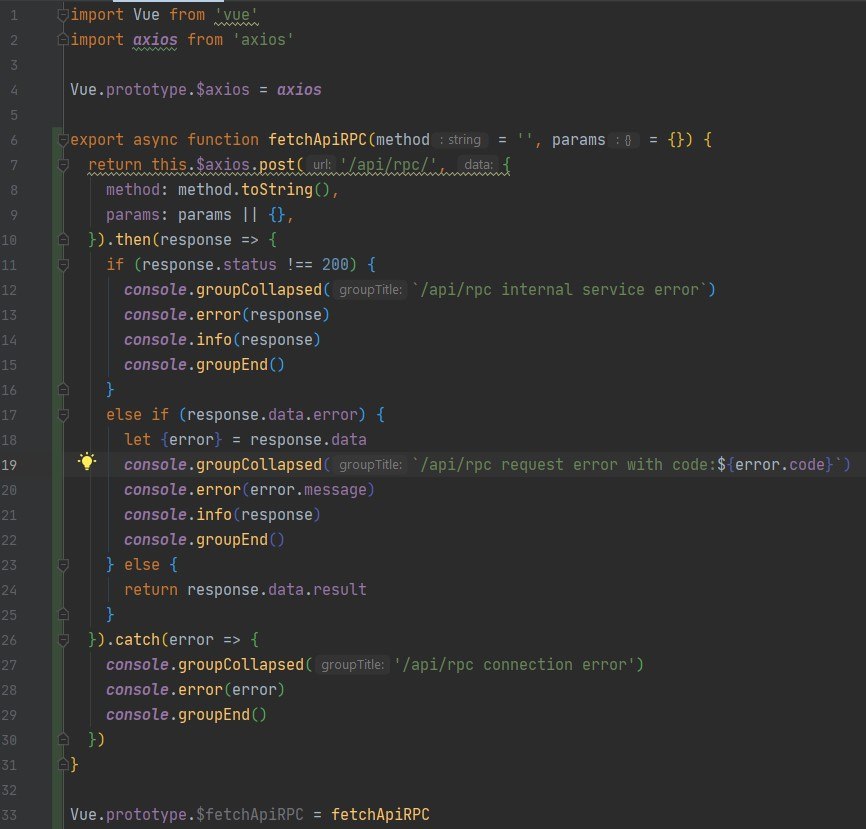Click the light bulb quick-fix icon
The image size is (866, 829).
(87, 462)
